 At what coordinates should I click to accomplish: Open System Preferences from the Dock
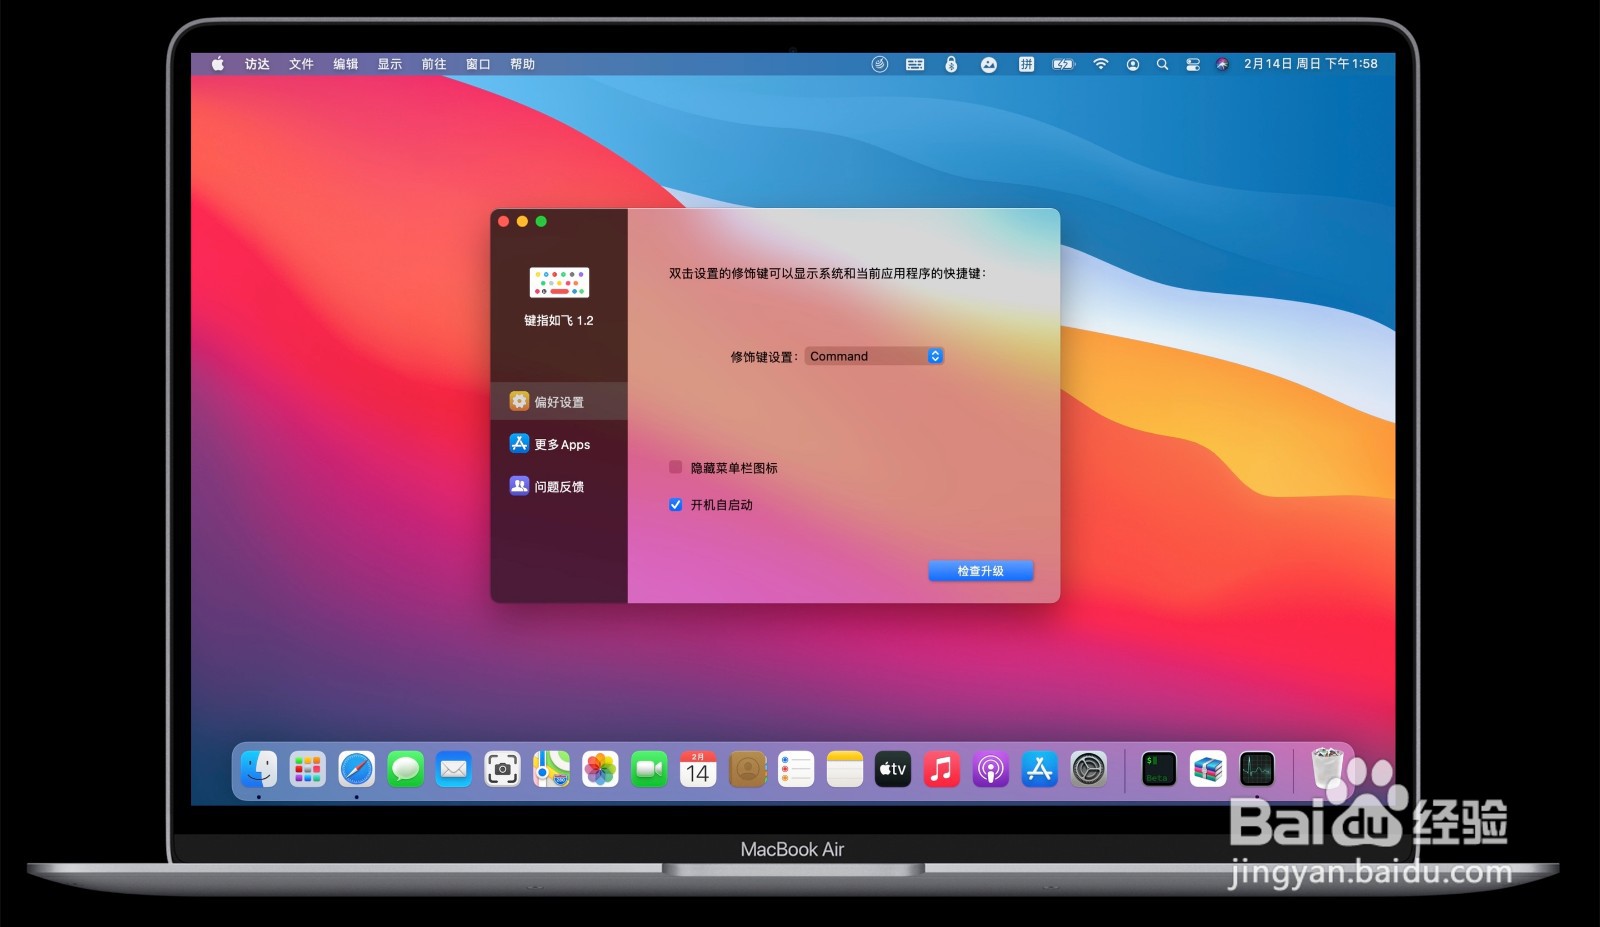click(x=1089, y=769)
